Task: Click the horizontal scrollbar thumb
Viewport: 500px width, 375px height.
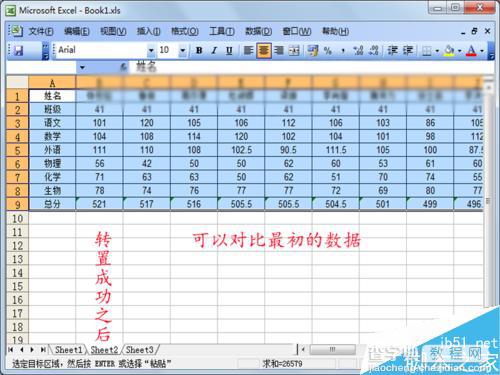Action: tap(332, 349)
